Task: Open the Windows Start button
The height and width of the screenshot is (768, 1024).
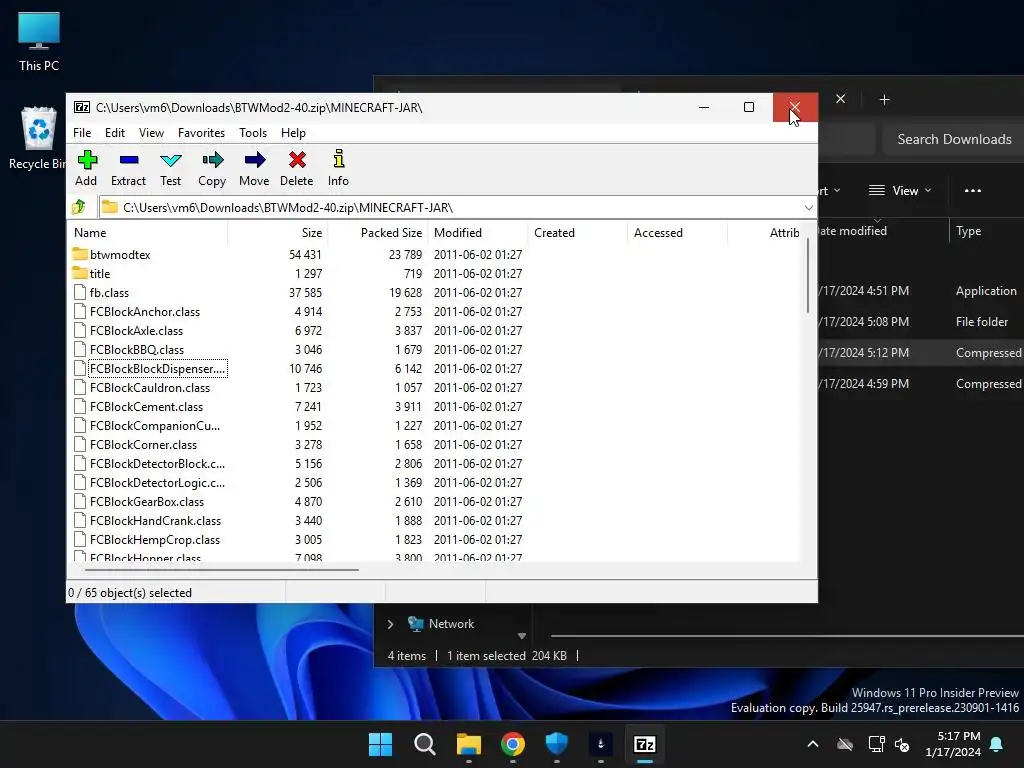Action: point(380,744)
